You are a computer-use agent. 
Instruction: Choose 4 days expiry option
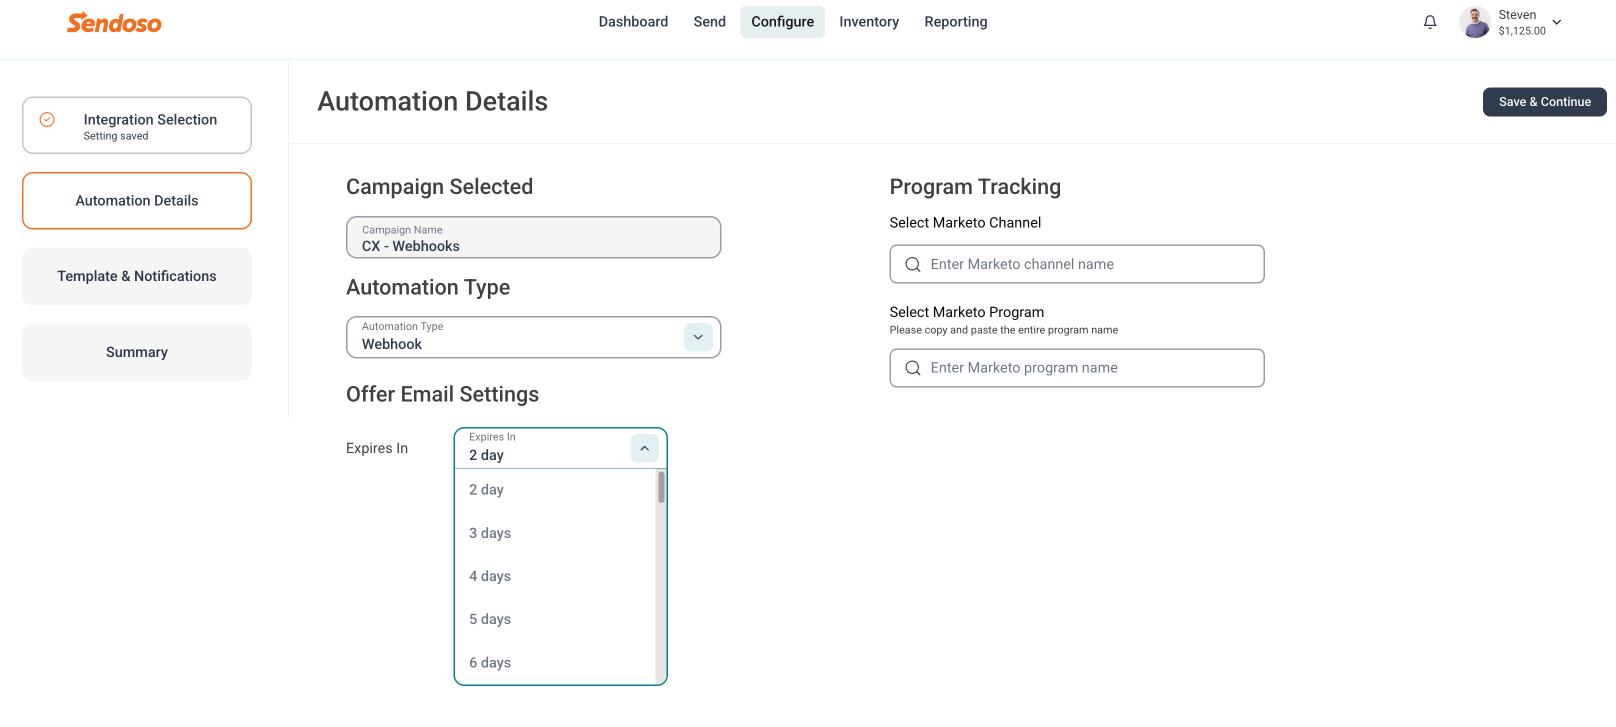555,576
